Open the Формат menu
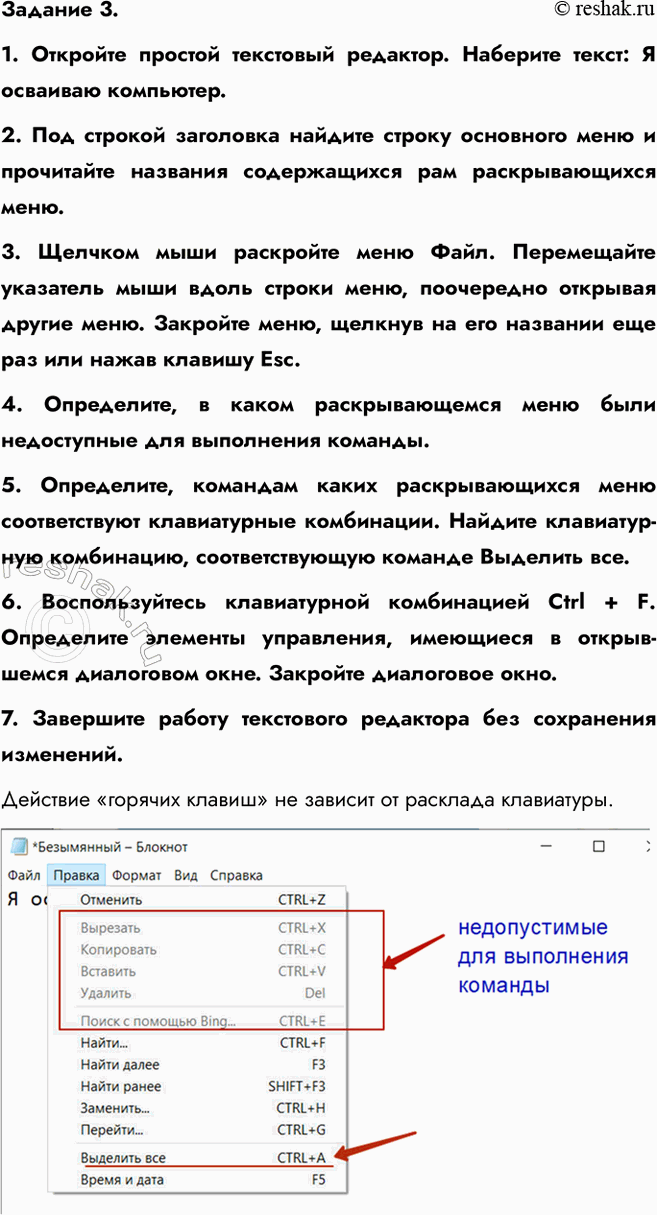 click(x=136, y=875)
